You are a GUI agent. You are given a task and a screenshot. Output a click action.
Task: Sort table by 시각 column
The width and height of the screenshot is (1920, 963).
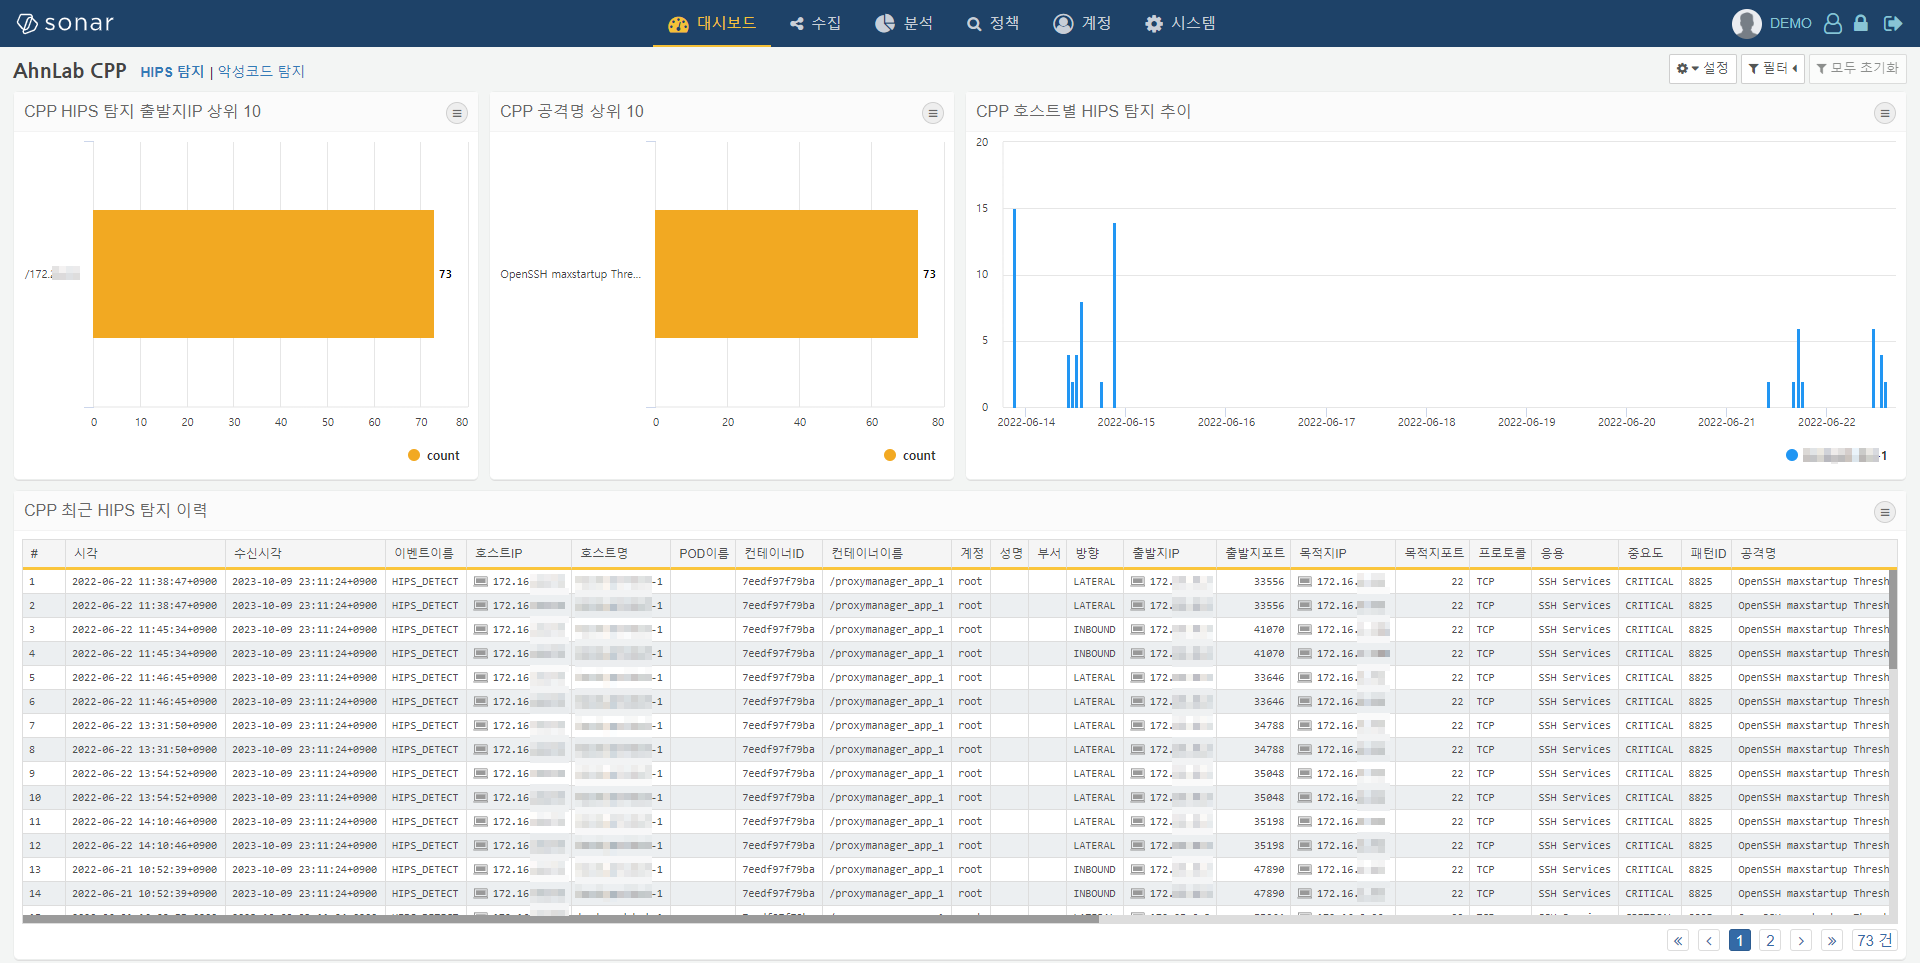pyautogui.click(x=145, y=553)
